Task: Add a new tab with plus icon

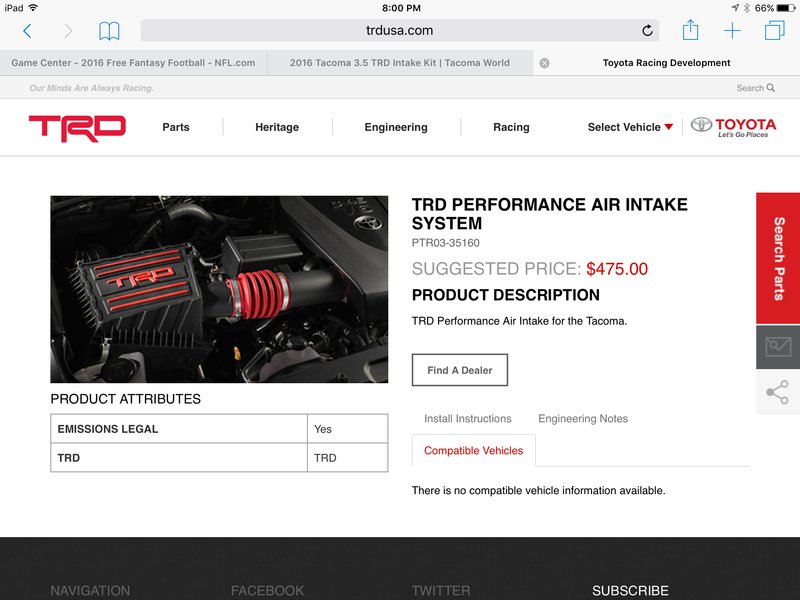Action: 732,31
